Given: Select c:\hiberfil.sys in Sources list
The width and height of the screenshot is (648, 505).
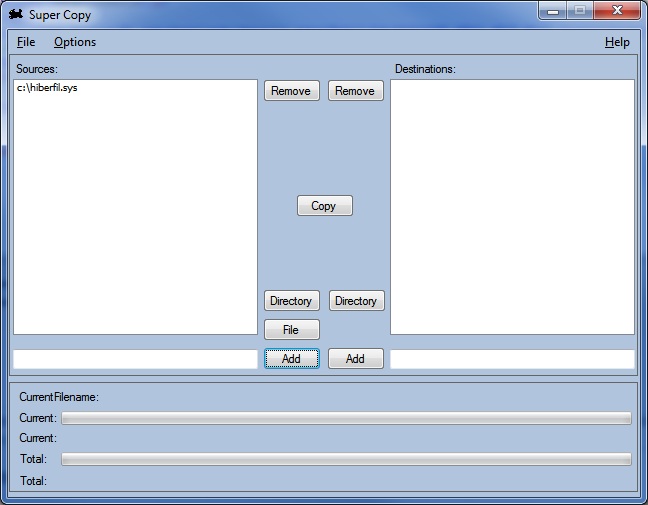Looking at the screenshot, I should click(47, 88).
